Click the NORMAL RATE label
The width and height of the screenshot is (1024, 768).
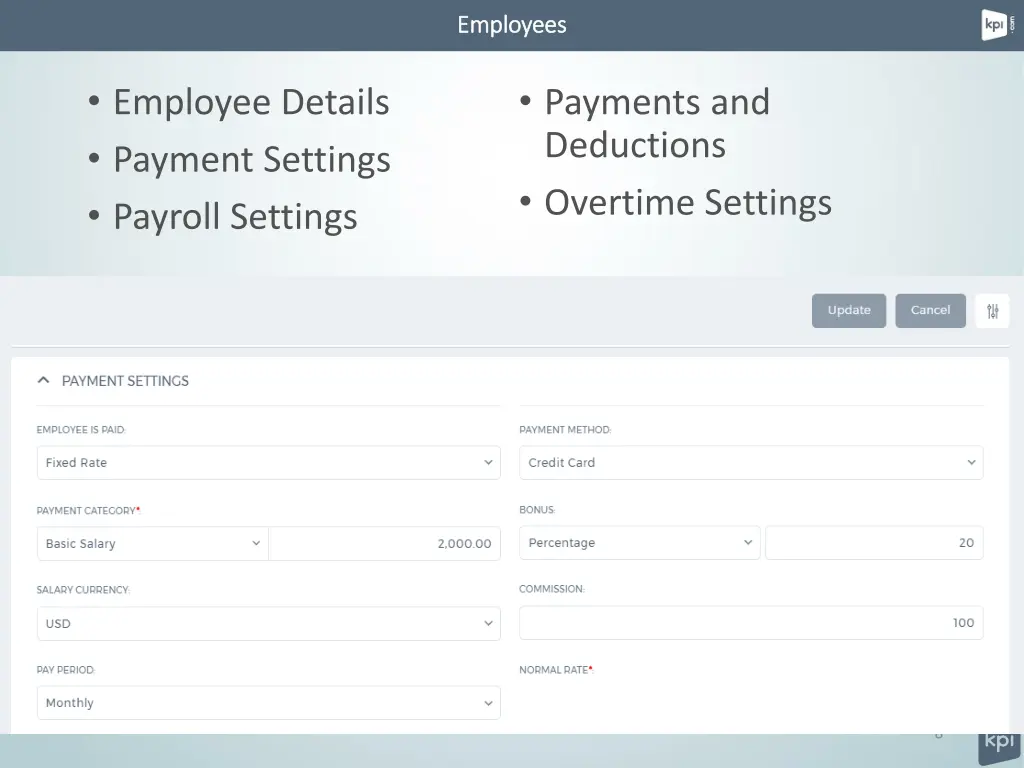[556, 669]
